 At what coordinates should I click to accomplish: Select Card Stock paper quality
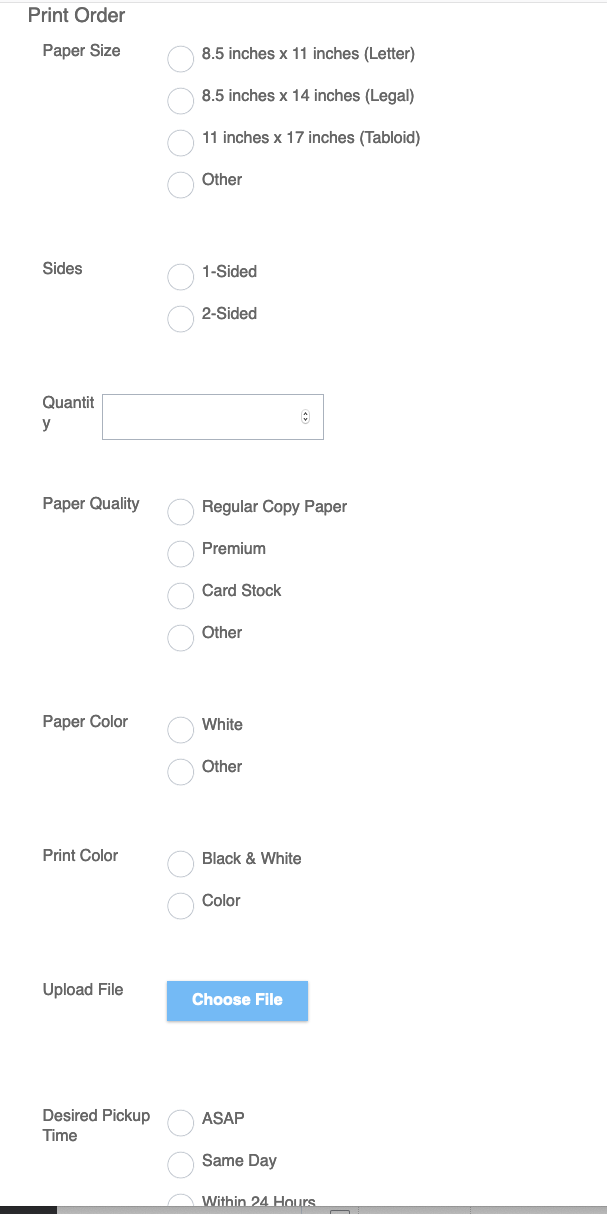(180, 596)
